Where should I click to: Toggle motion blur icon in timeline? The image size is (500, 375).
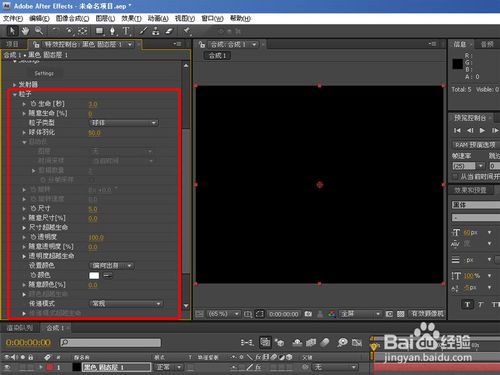coord(325,342)
